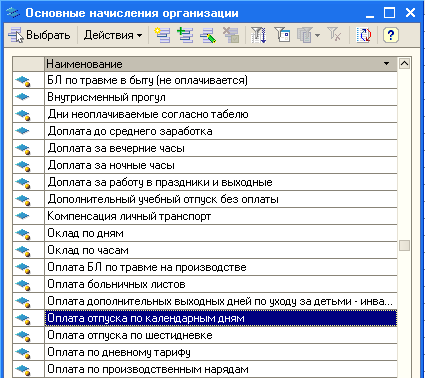Image resolution: width=425 pixels, height=378 pixels.
Task: Open filter and sort settings icon
Action: [259, 35]
